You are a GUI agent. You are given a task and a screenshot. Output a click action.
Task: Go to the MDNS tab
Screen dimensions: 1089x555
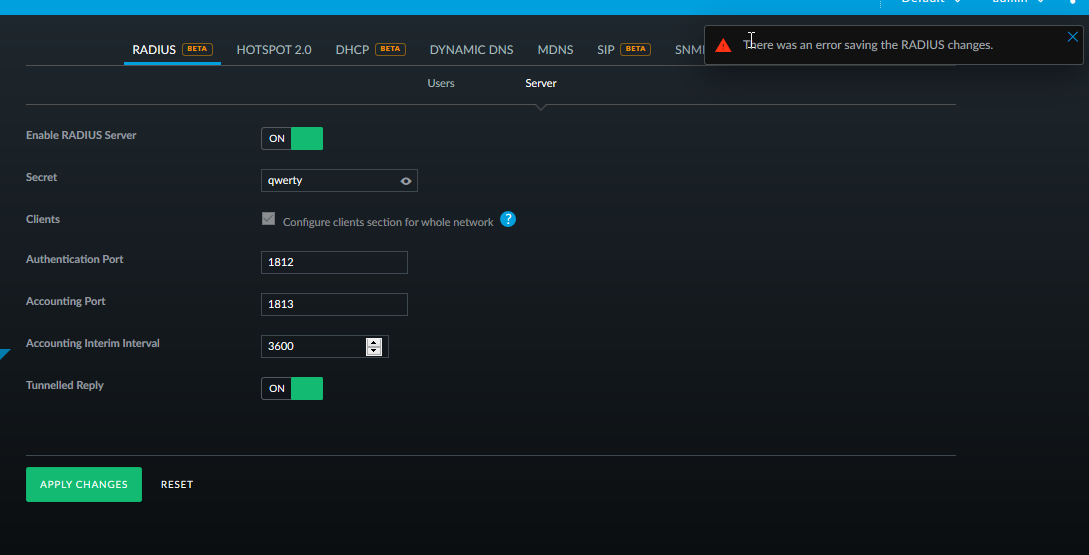click(x=555, y=49)
